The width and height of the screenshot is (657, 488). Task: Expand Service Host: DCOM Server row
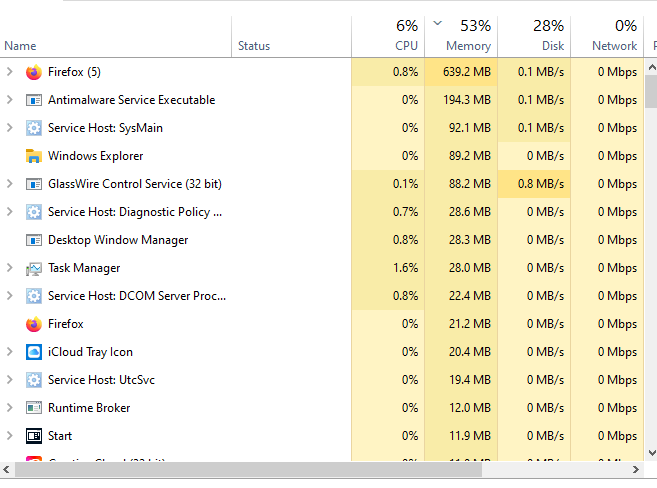[9, 296]
